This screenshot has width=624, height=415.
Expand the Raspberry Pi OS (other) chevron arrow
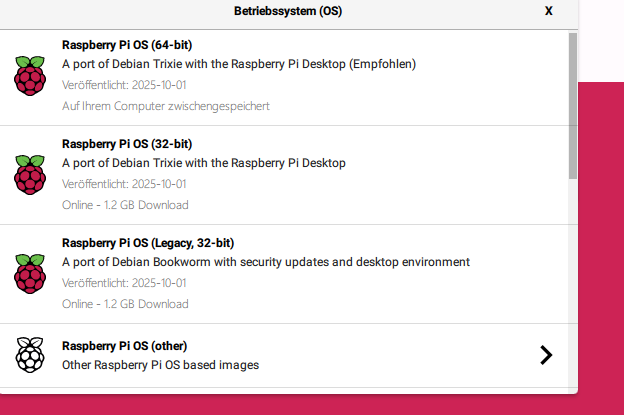(545, 355)
